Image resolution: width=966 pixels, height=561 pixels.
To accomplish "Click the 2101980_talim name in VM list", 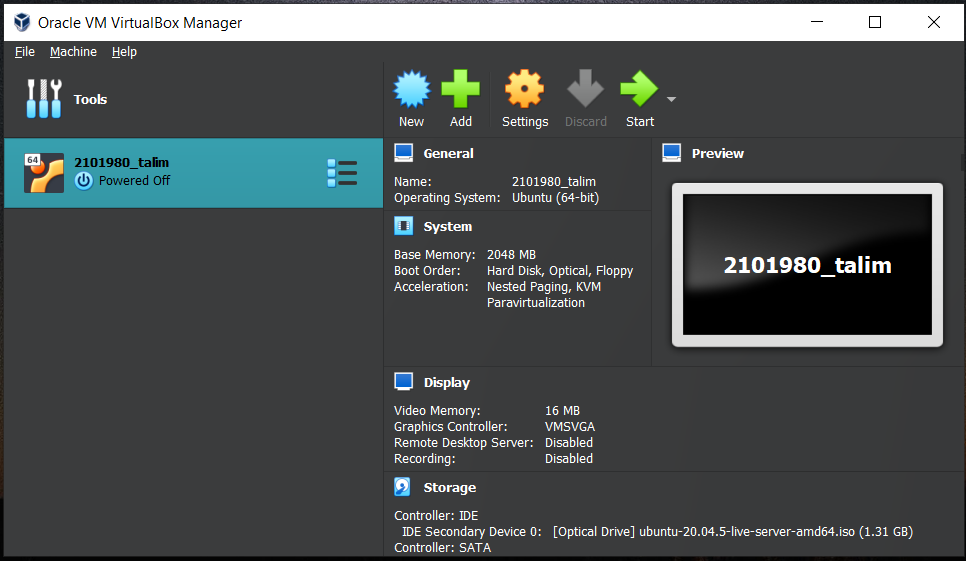I will (121, 162).
